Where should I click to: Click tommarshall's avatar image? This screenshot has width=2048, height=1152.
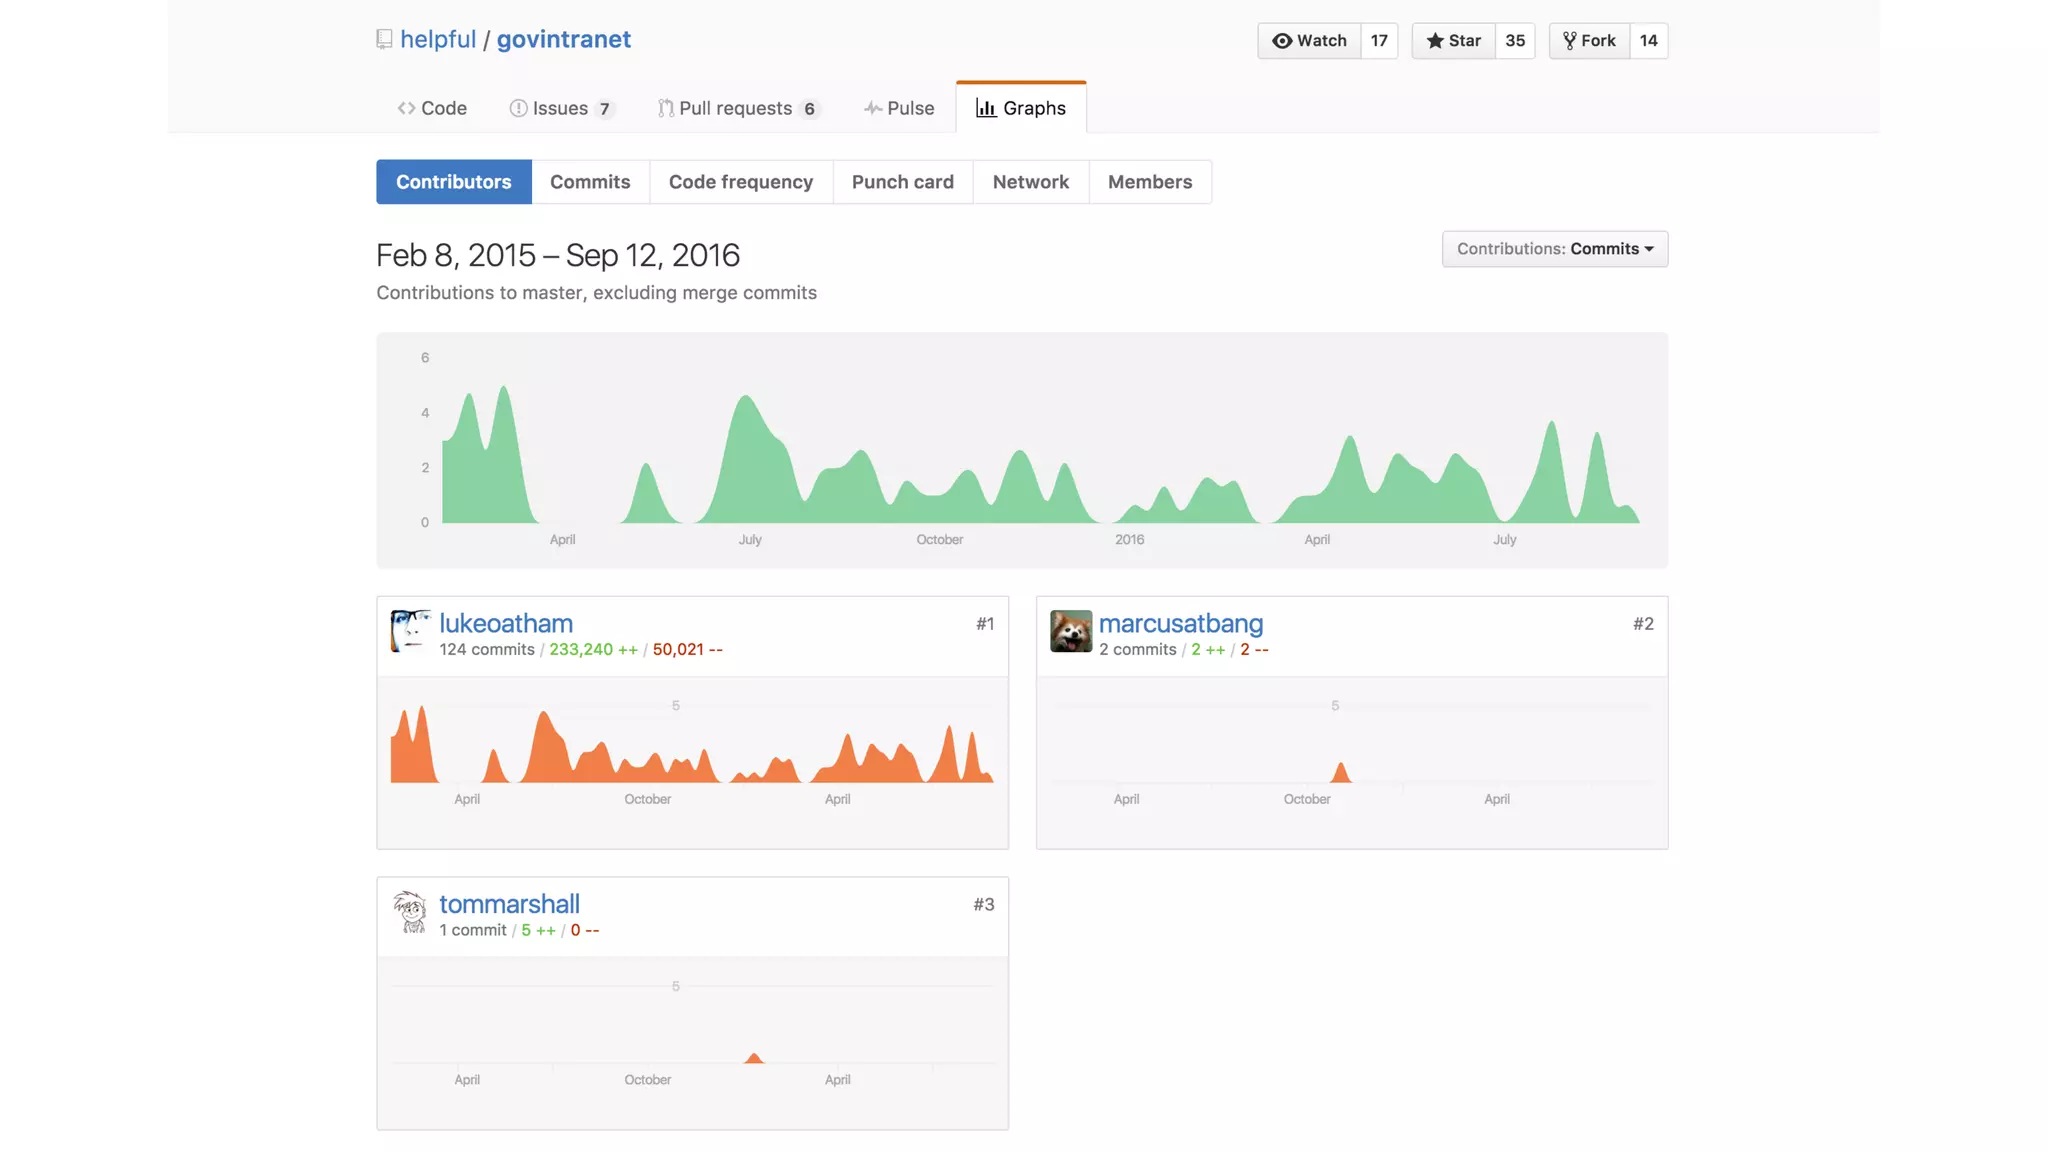[410, 912]
